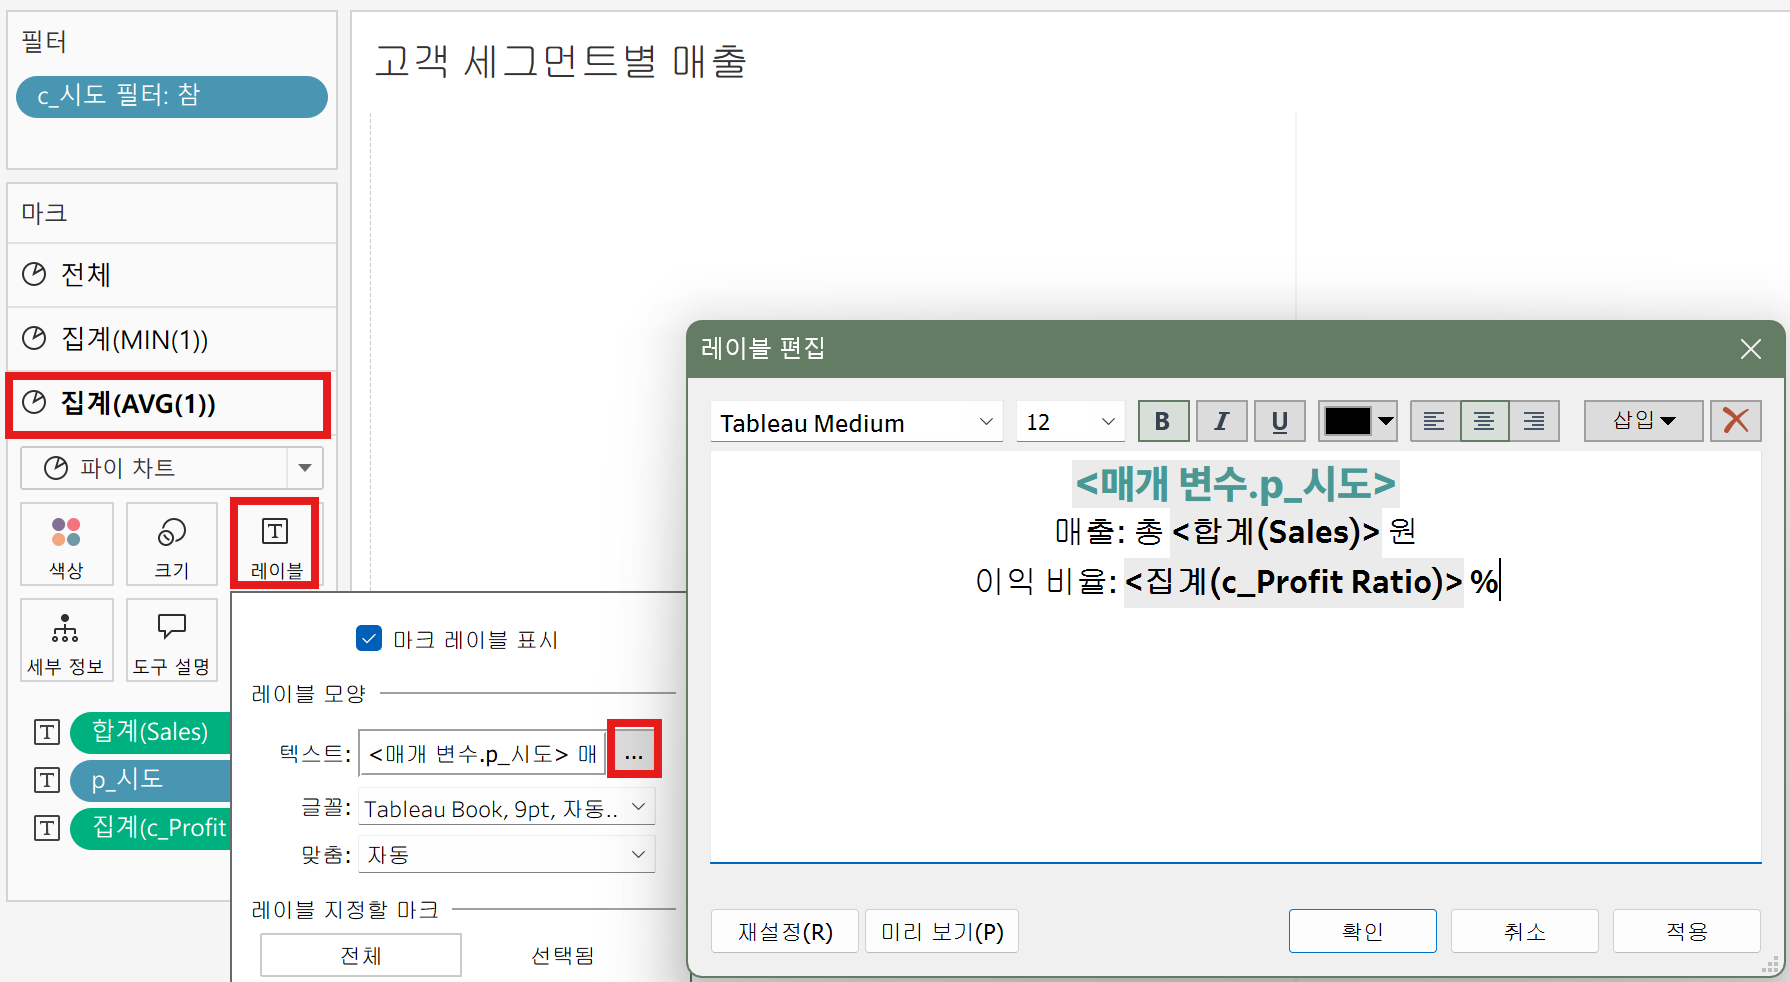Toggle bold formatting in label editor
The image size is (1790, 982).
pos(1163,421)
